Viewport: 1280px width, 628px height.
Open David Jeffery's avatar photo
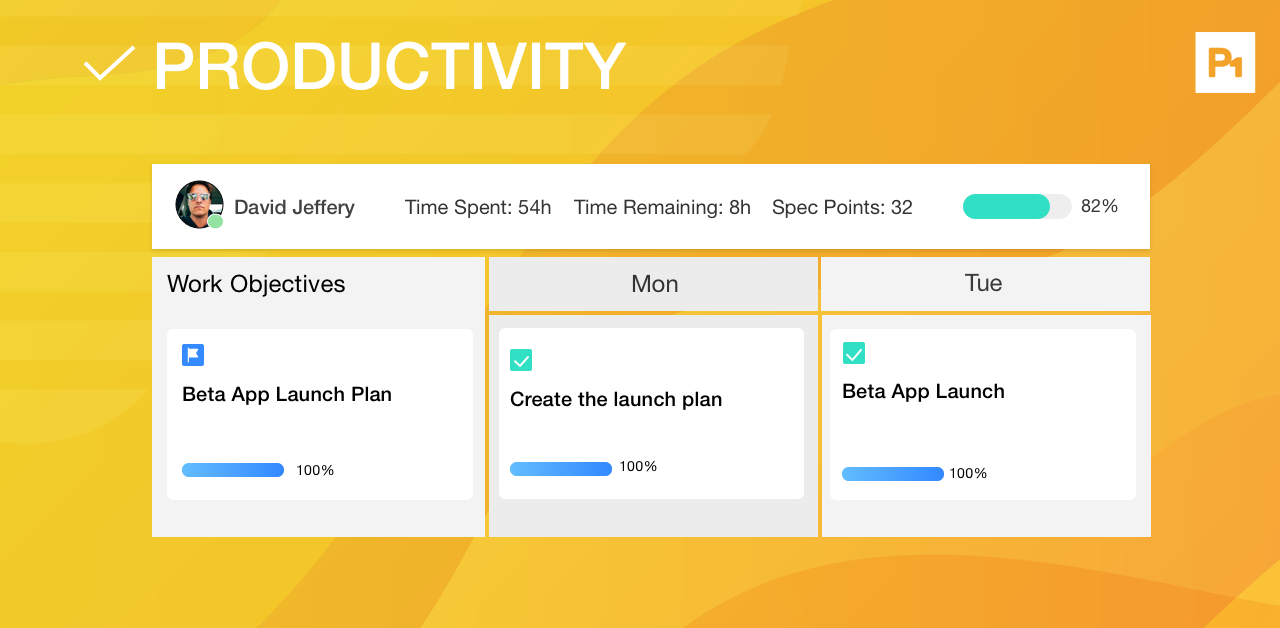[x=199, y=205]
